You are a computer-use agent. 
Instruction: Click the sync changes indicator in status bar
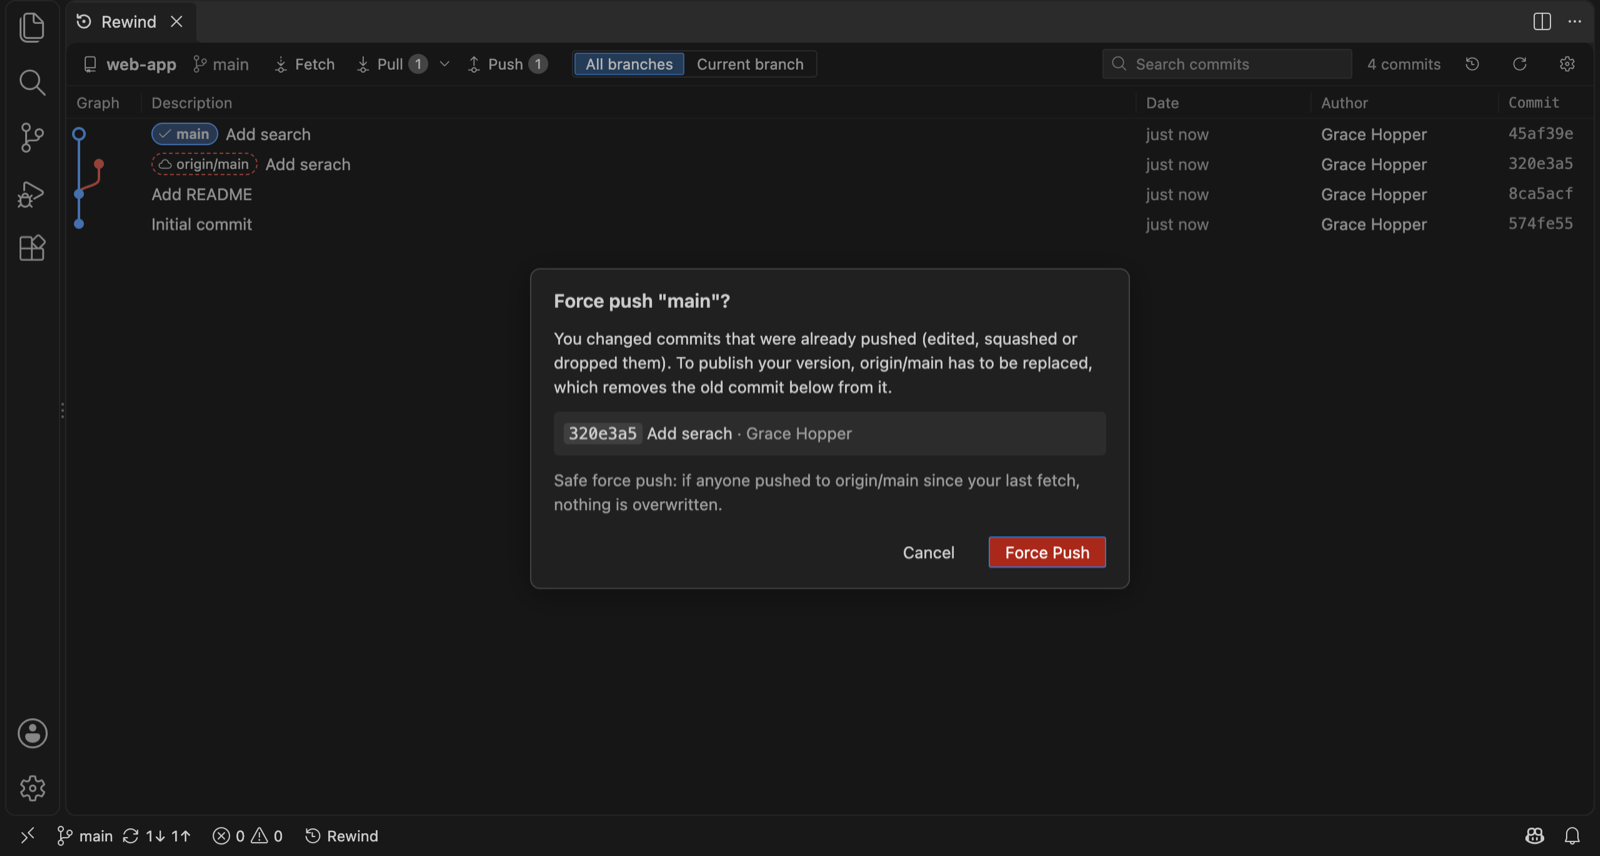156,835
